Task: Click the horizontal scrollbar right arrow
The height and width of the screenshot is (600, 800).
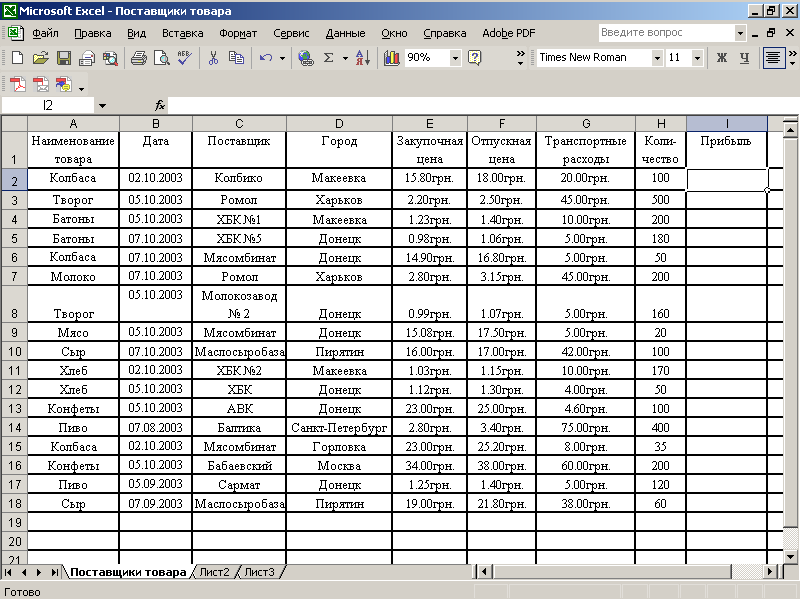Action: (770, 572)
